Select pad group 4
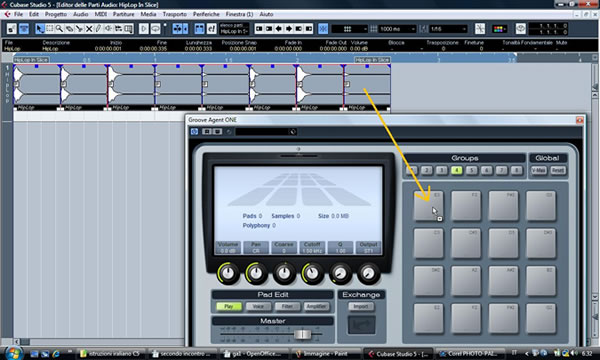The height and width of the screenshot is (360, 600). click(x=456, y=170)
